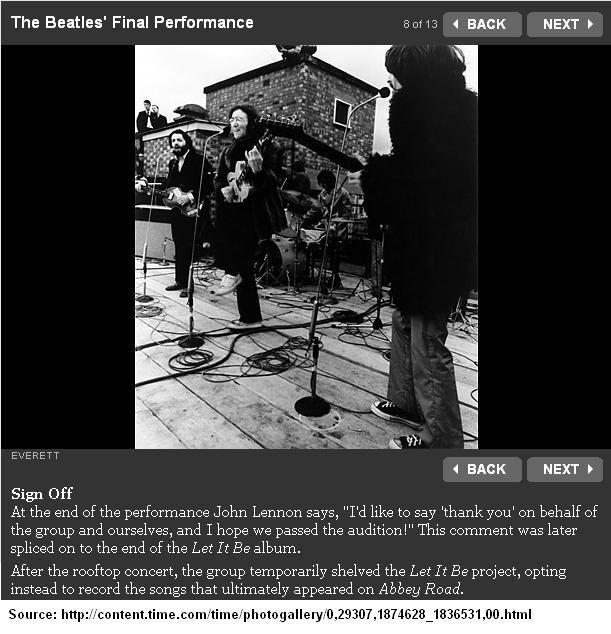Open the content.time.com source URL
This screenshot has width=611, height=634.
pyautogui.click(x=296, y=615)
